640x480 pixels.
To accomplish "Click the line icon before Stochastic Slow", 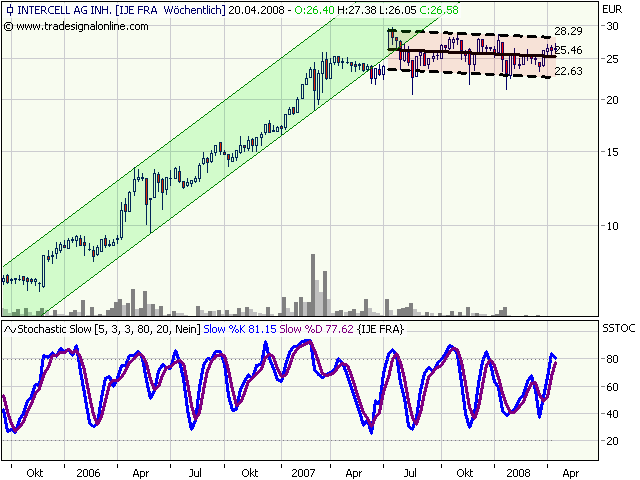I will 9,328.
